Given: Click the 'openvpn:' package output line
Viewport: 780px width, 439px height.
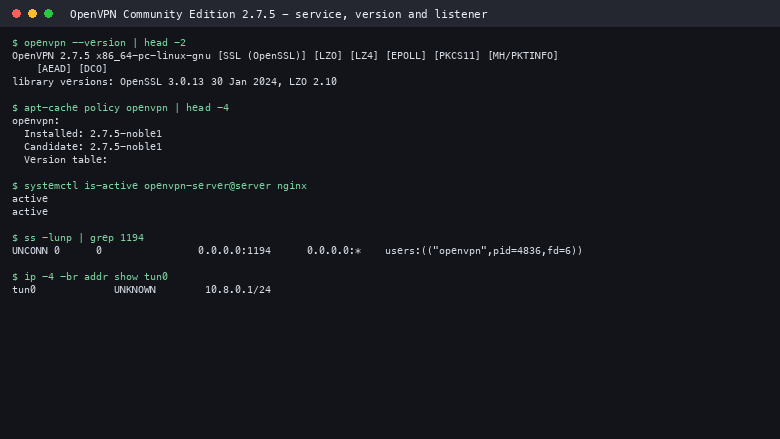Looking at the screenshot, I should pos(36,121).
